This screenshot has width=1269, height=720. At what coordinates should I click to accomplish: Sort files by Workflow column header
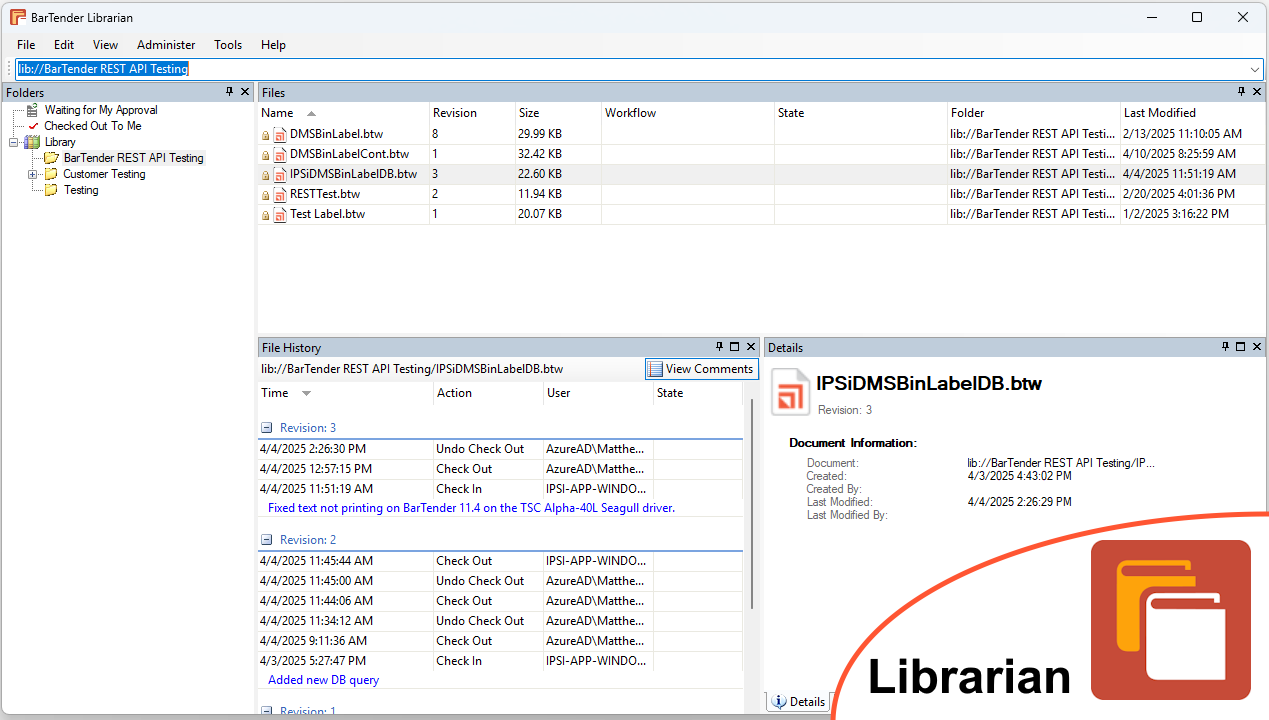688,113
